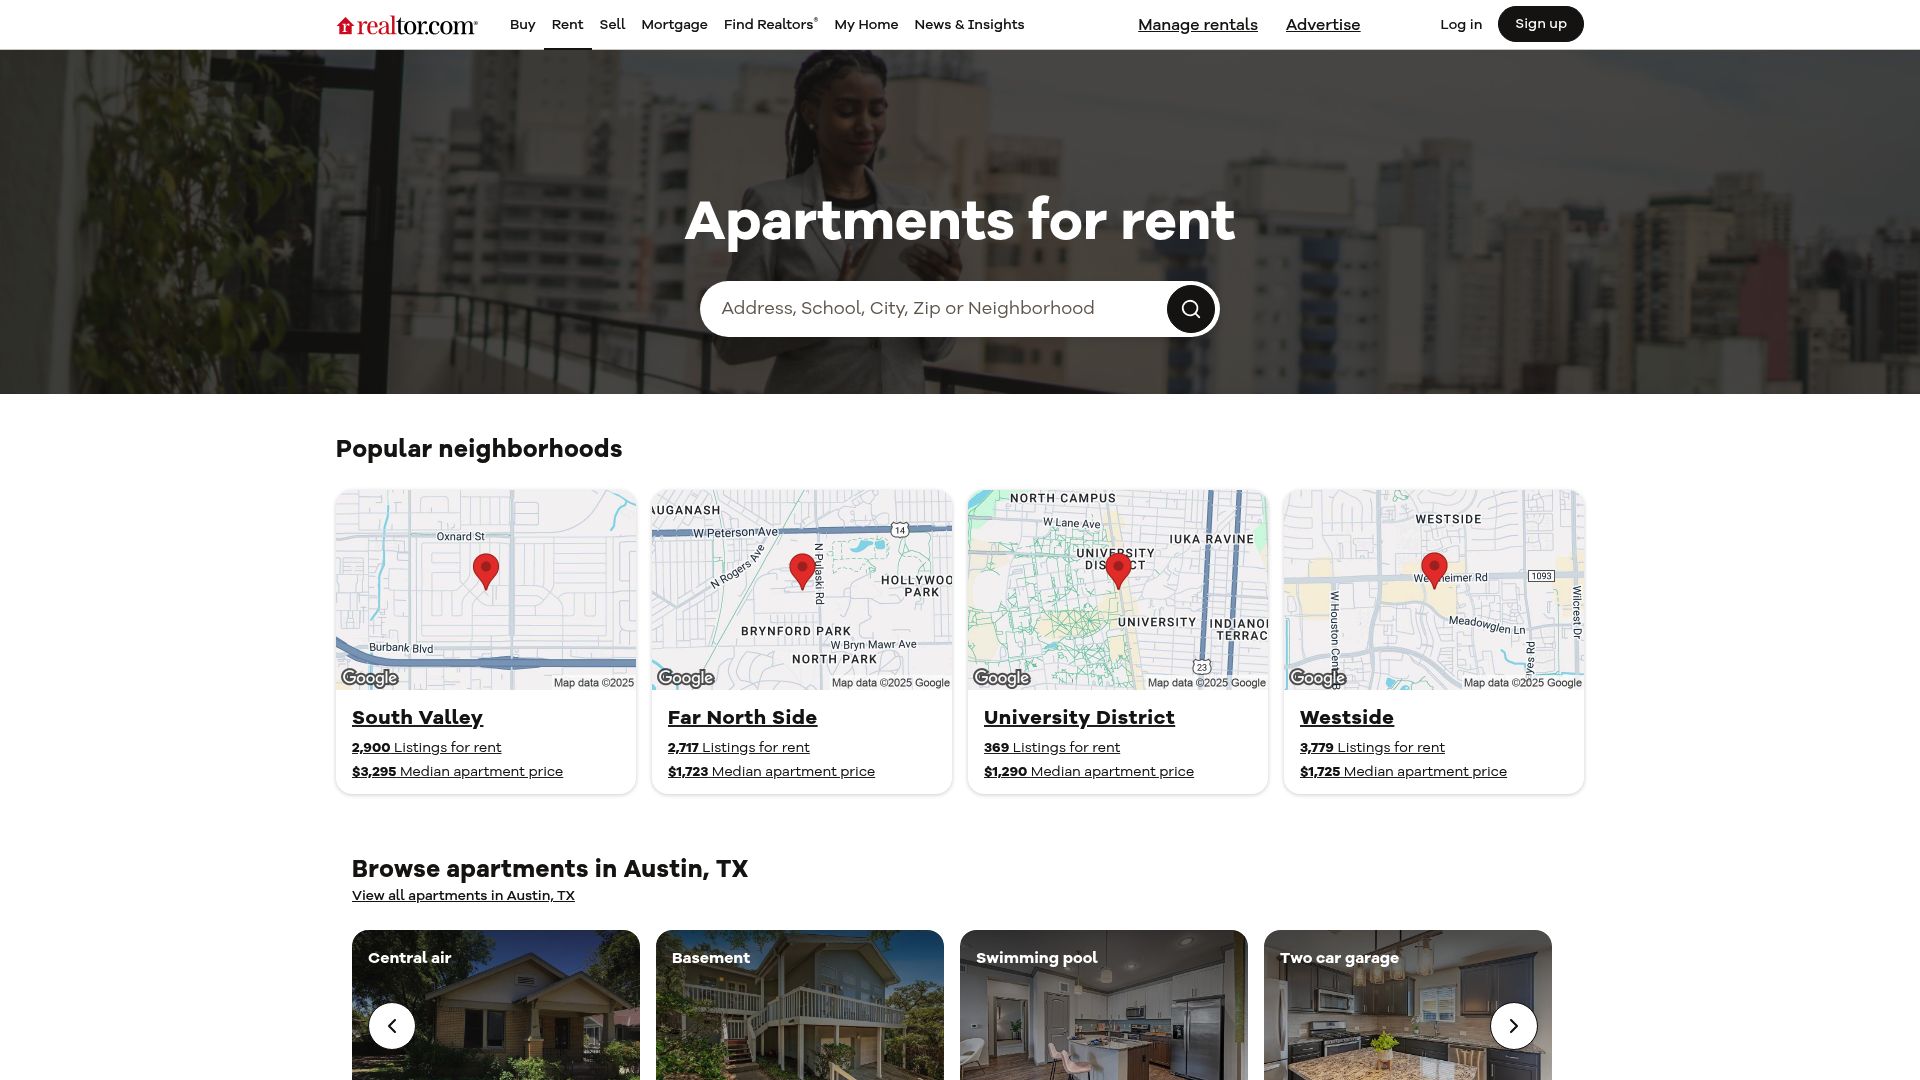This screenshot has height=1080, width=1920.
Task: Open News & Insights menu
Action: click(969, 25)
